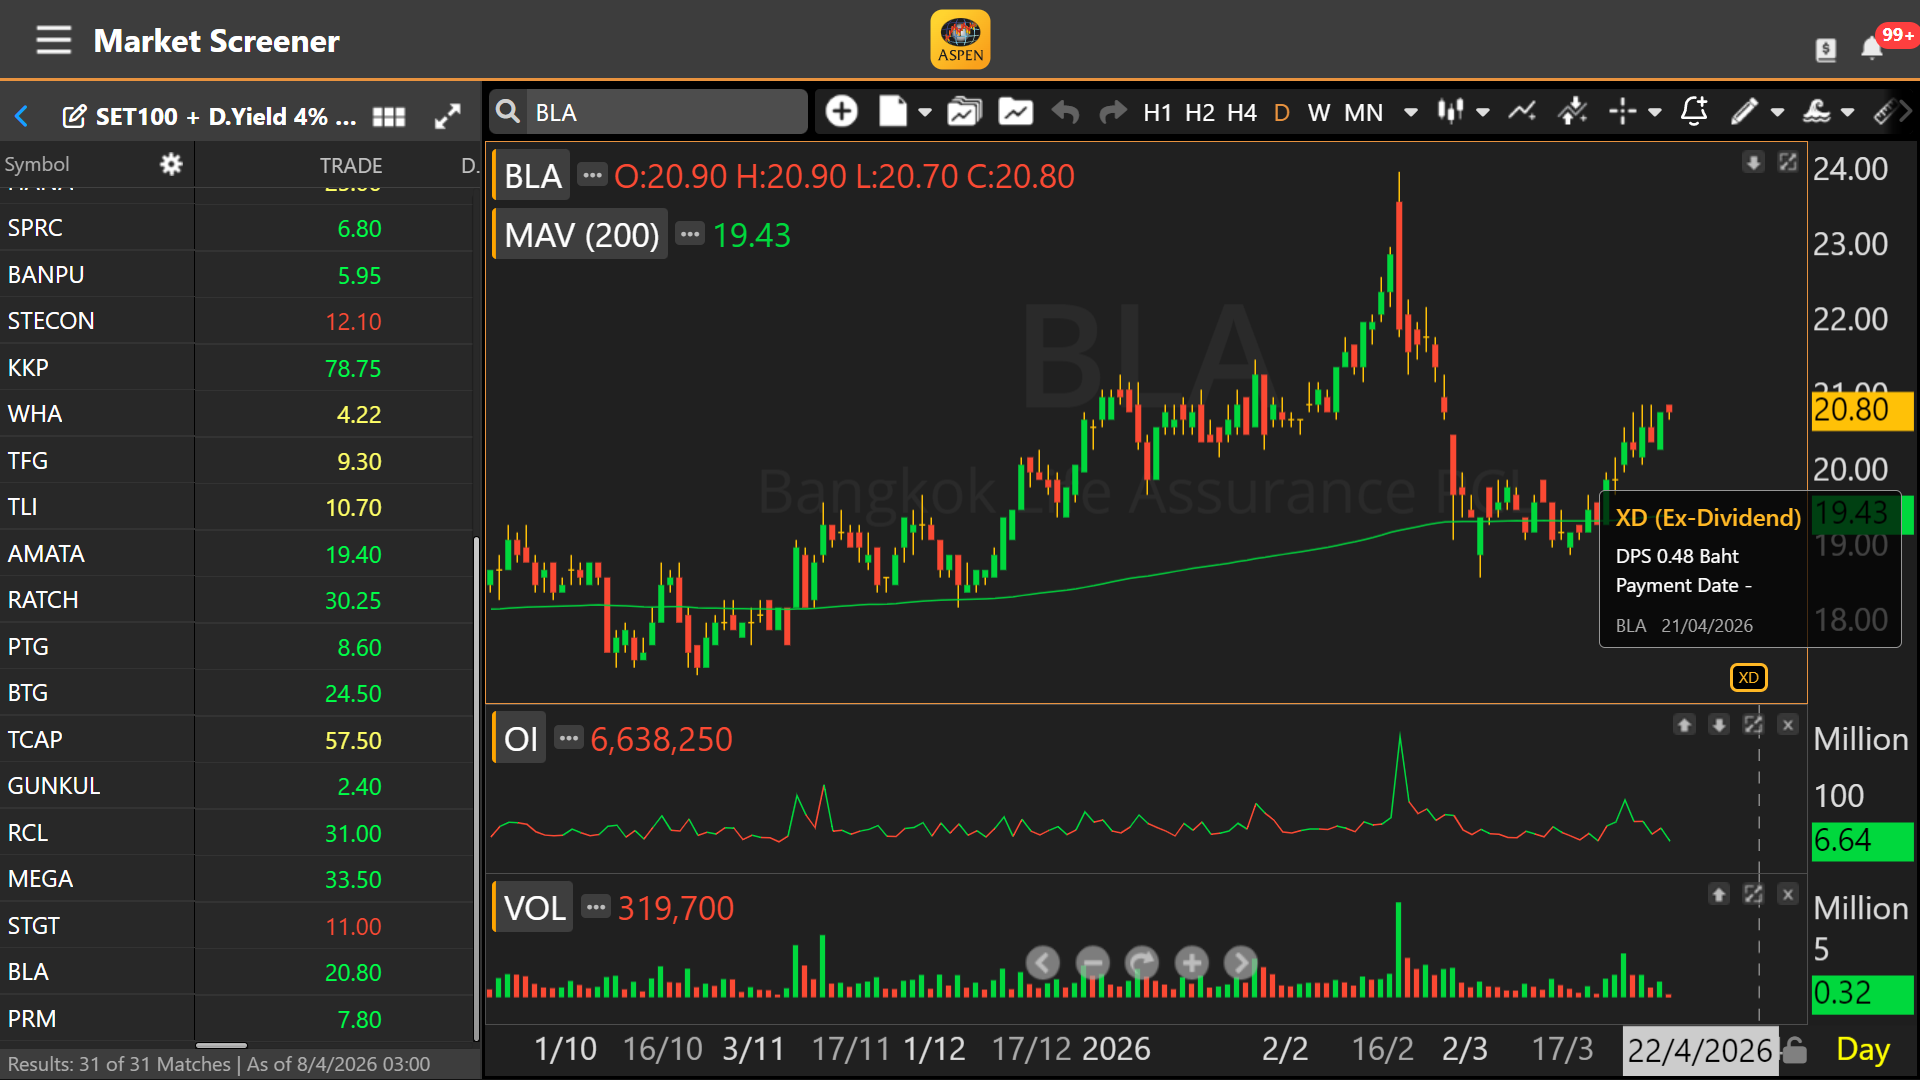Open the hamburger main menu
This screenshot has width=1920, height=1080.
(53, 41)
